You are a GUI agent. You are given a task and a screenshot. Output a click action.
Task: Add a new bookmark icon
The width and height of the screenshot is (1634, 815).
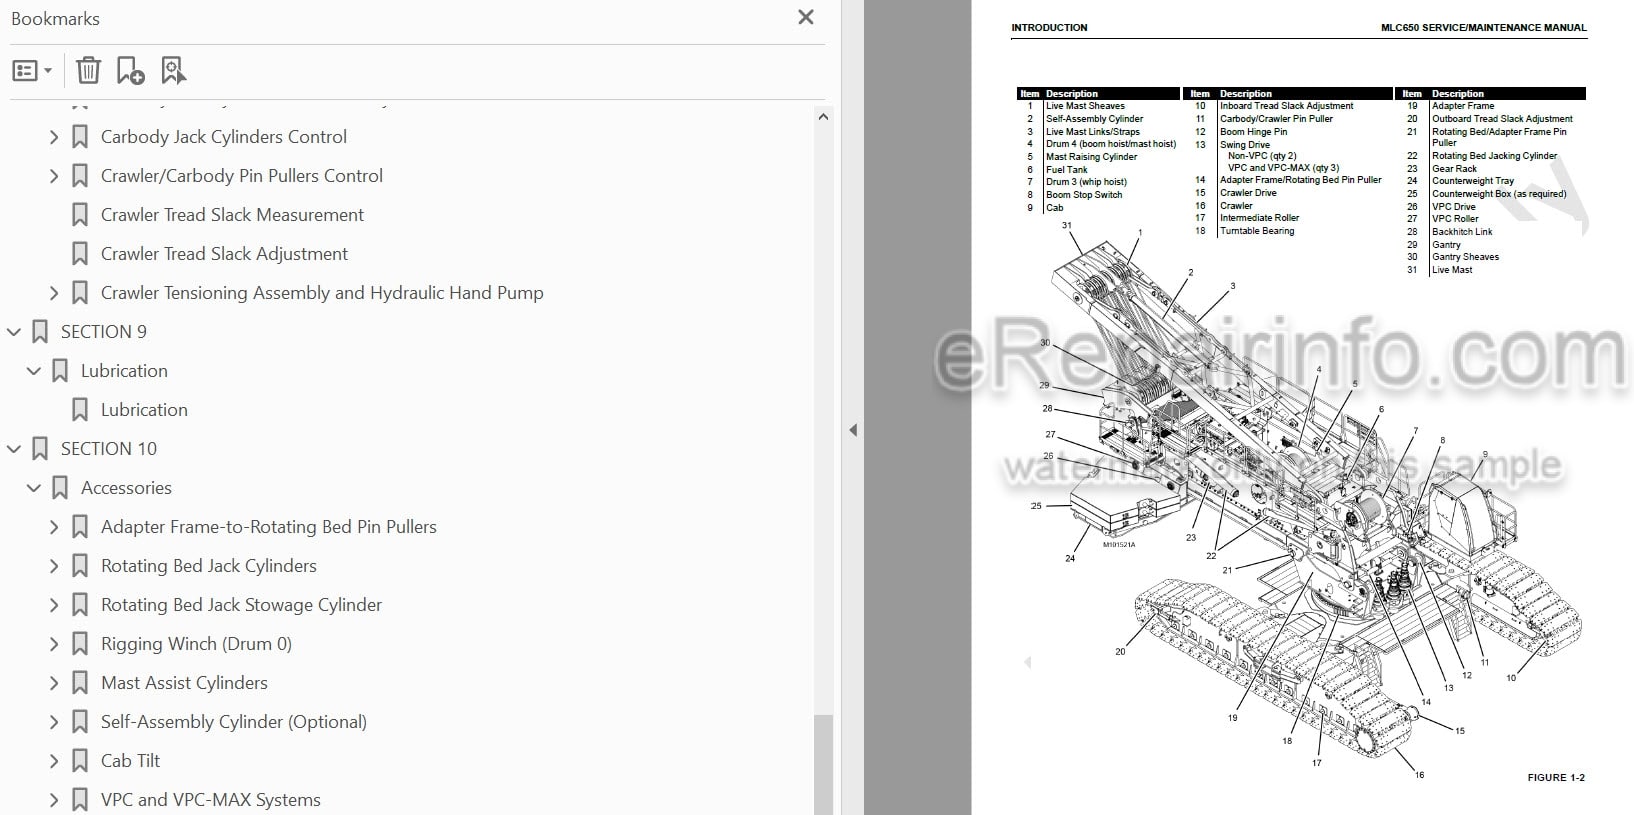[x=130, y=70]
